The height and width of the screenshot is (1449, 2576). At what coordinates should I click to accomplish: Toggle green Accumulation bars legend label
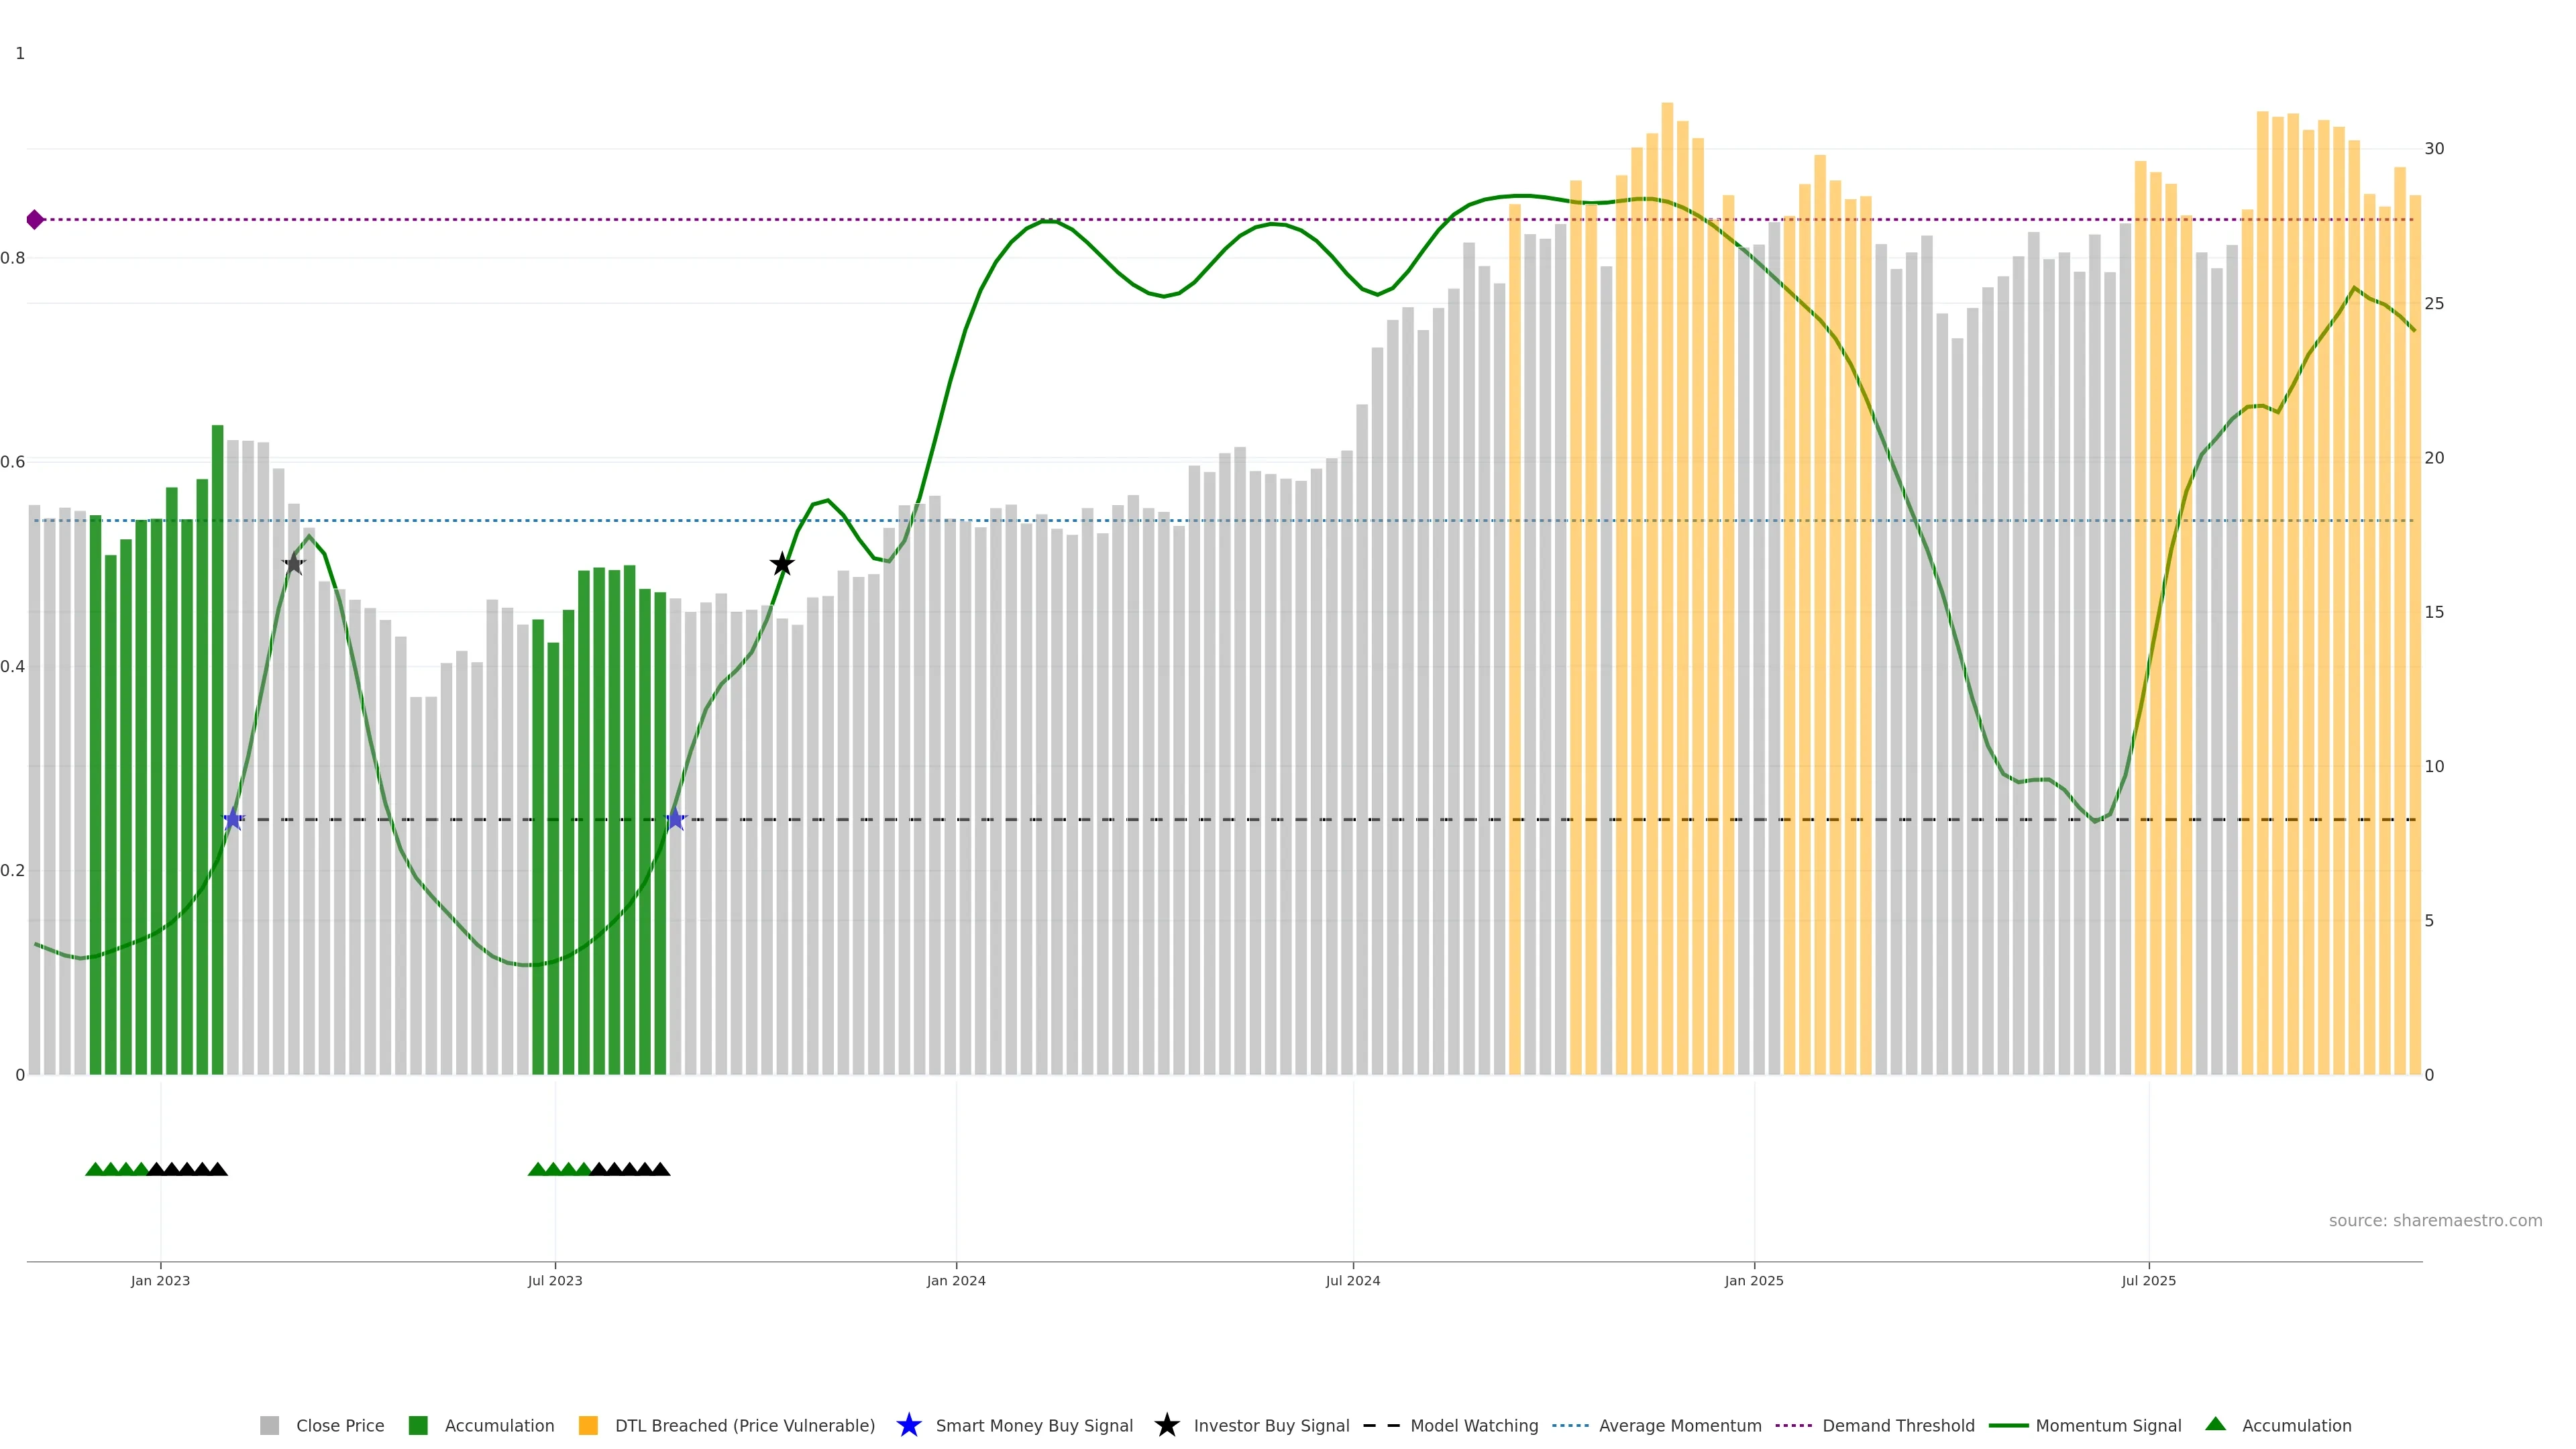499,1425
